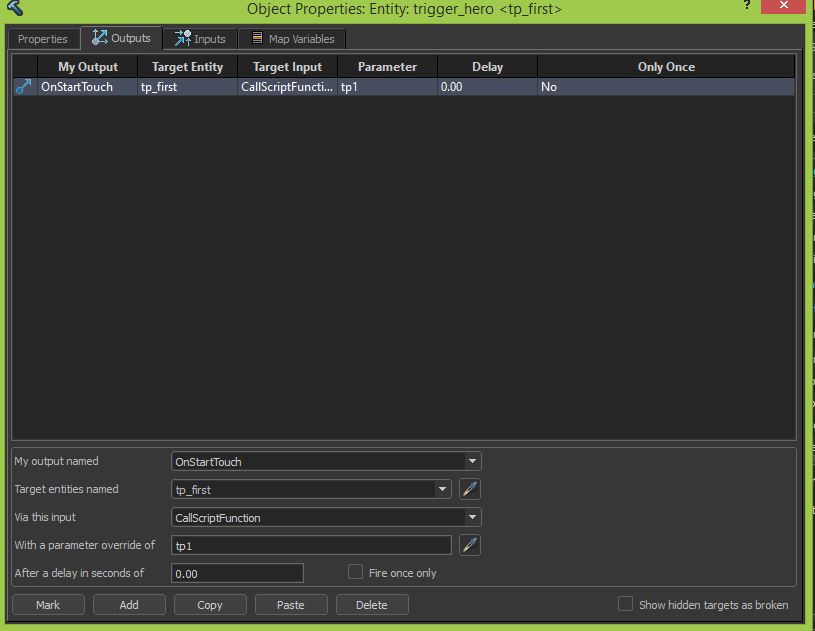The image size is (815, 631).
Task: Switch to the Properties tab
Action: coord(43,39)
